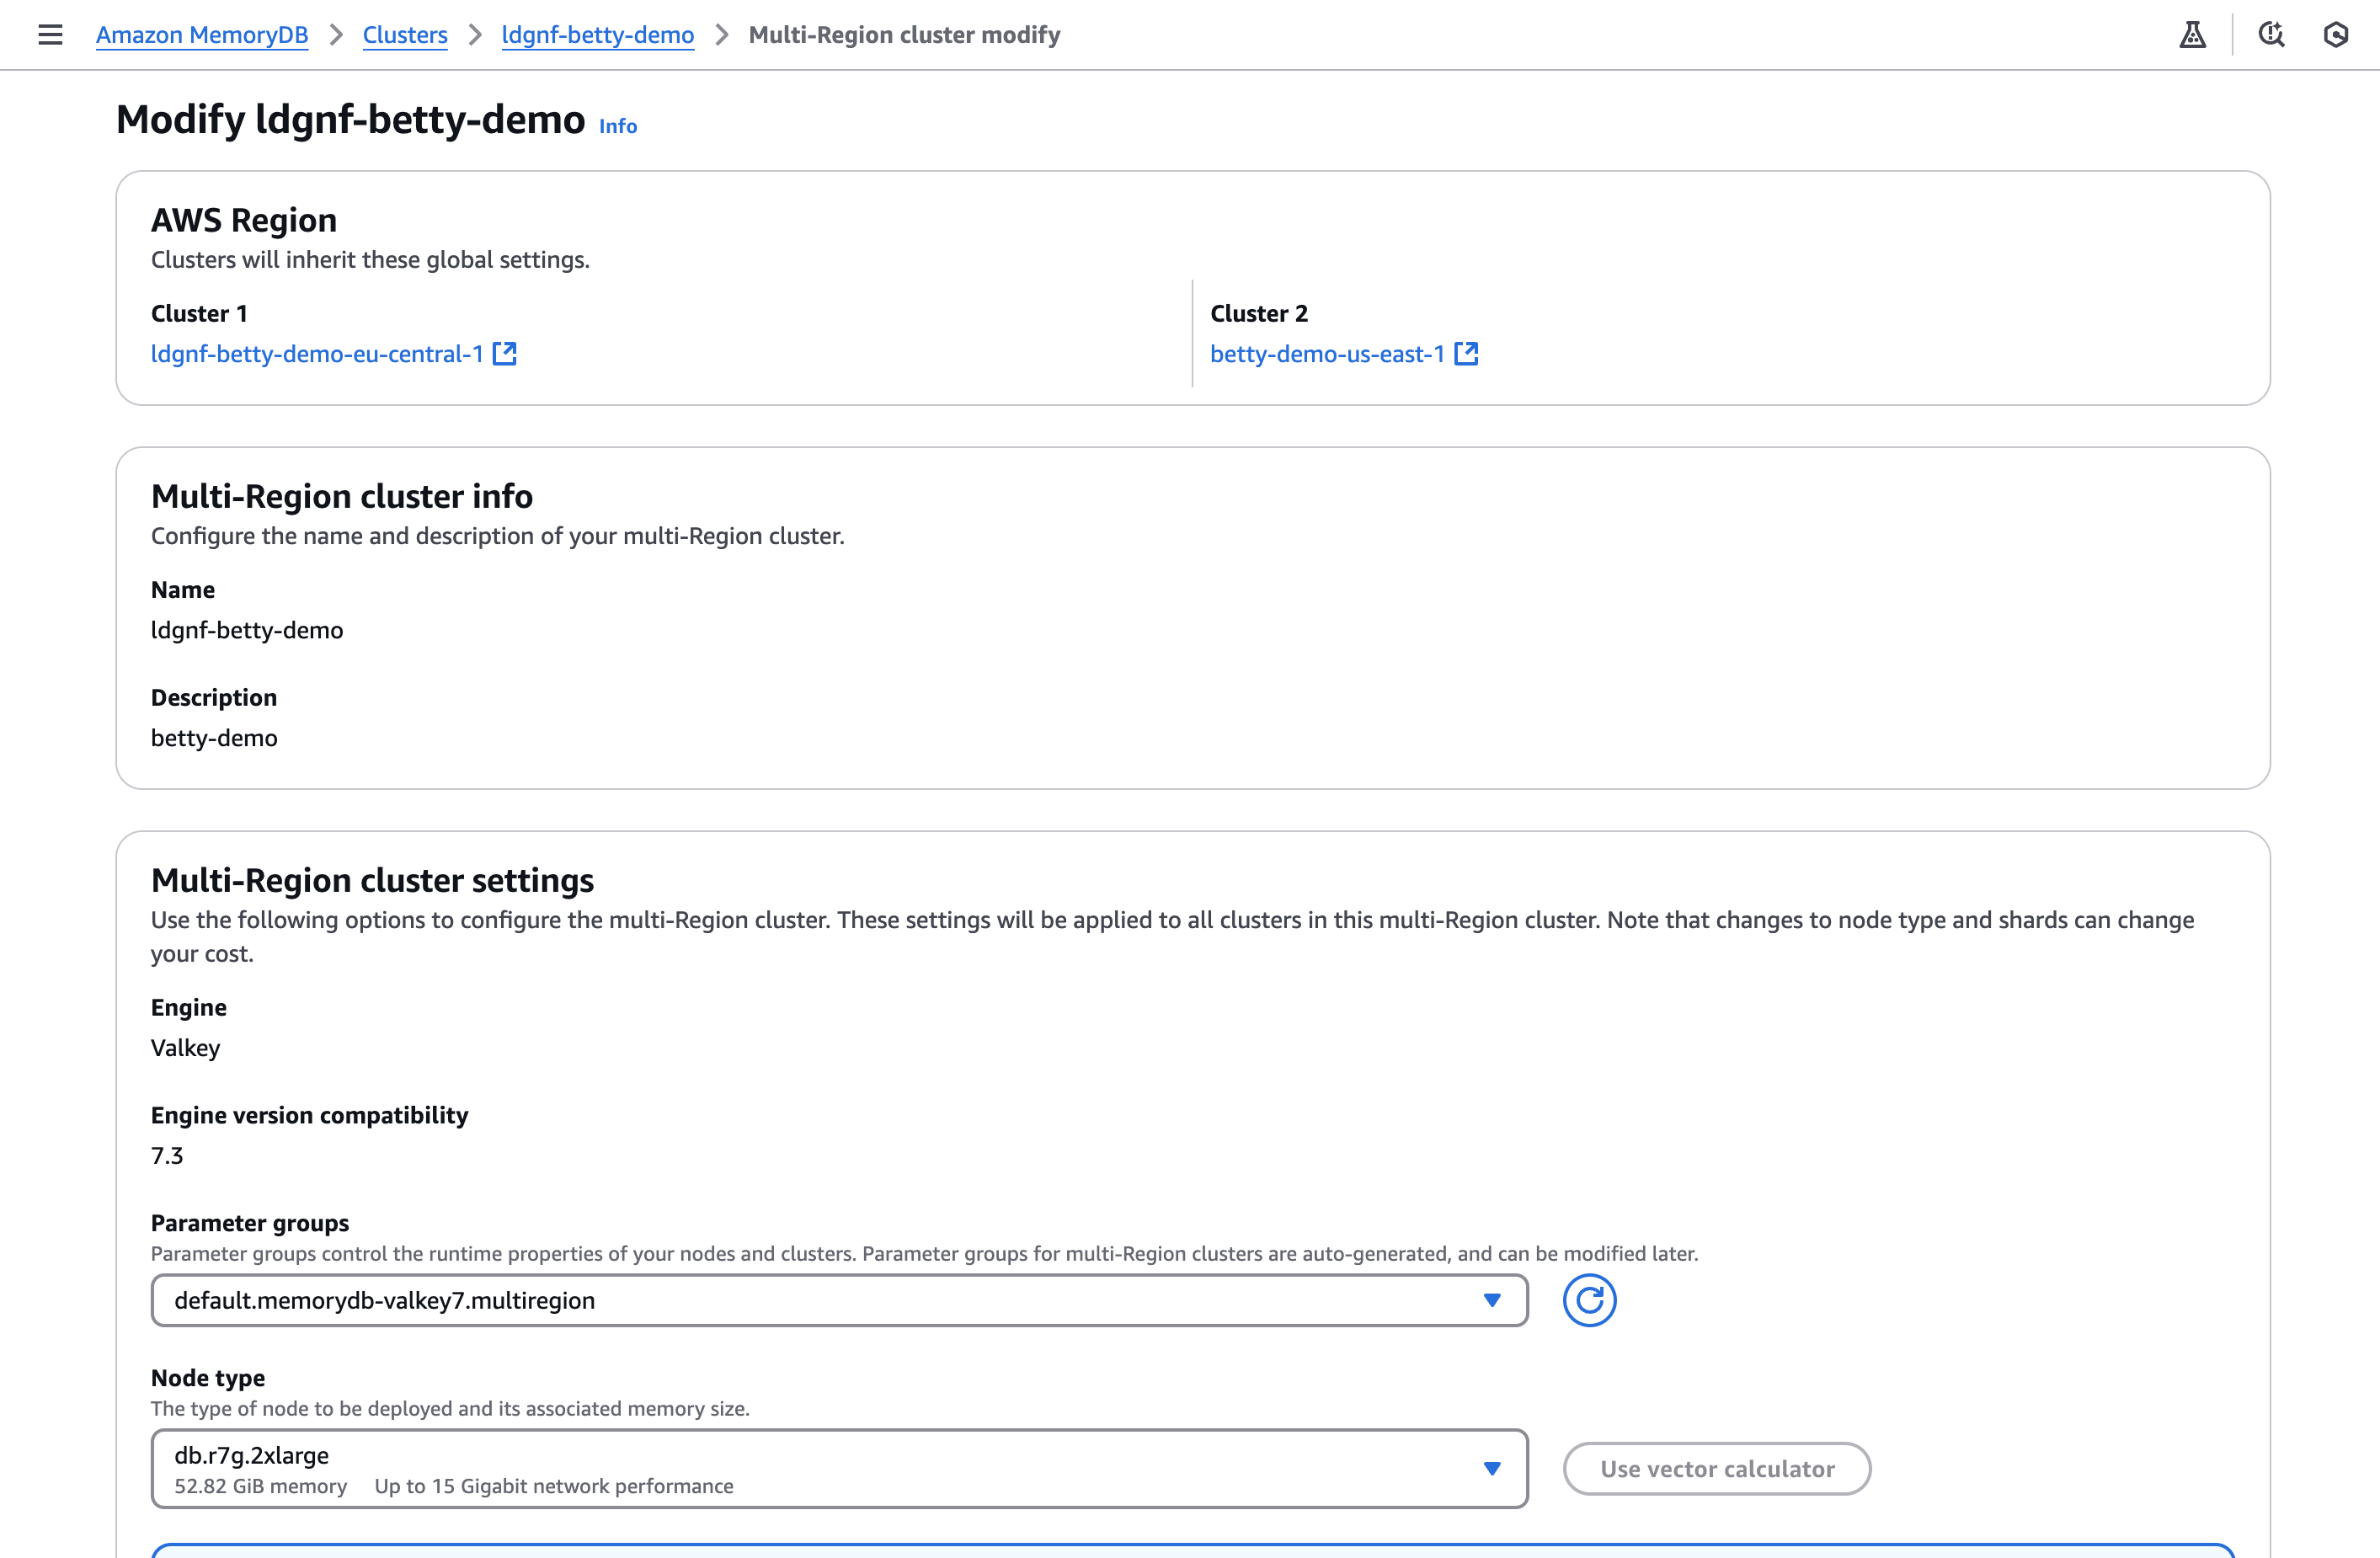Click the Modify ldgnf-betty-demo page heading

[350, 120]
